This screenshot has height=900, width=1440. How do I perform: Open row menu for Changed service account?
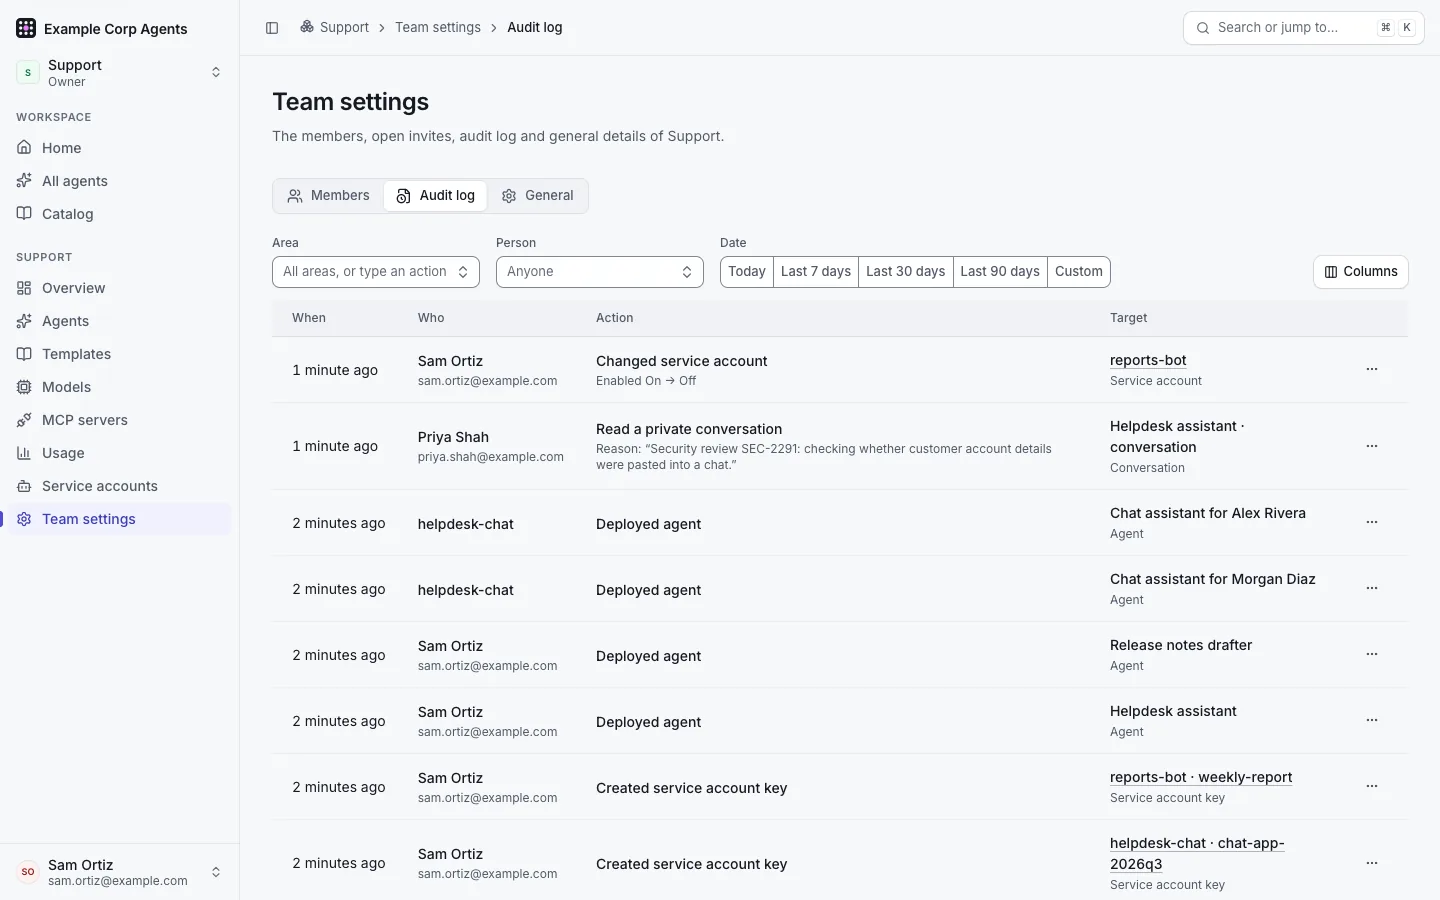1372,369
